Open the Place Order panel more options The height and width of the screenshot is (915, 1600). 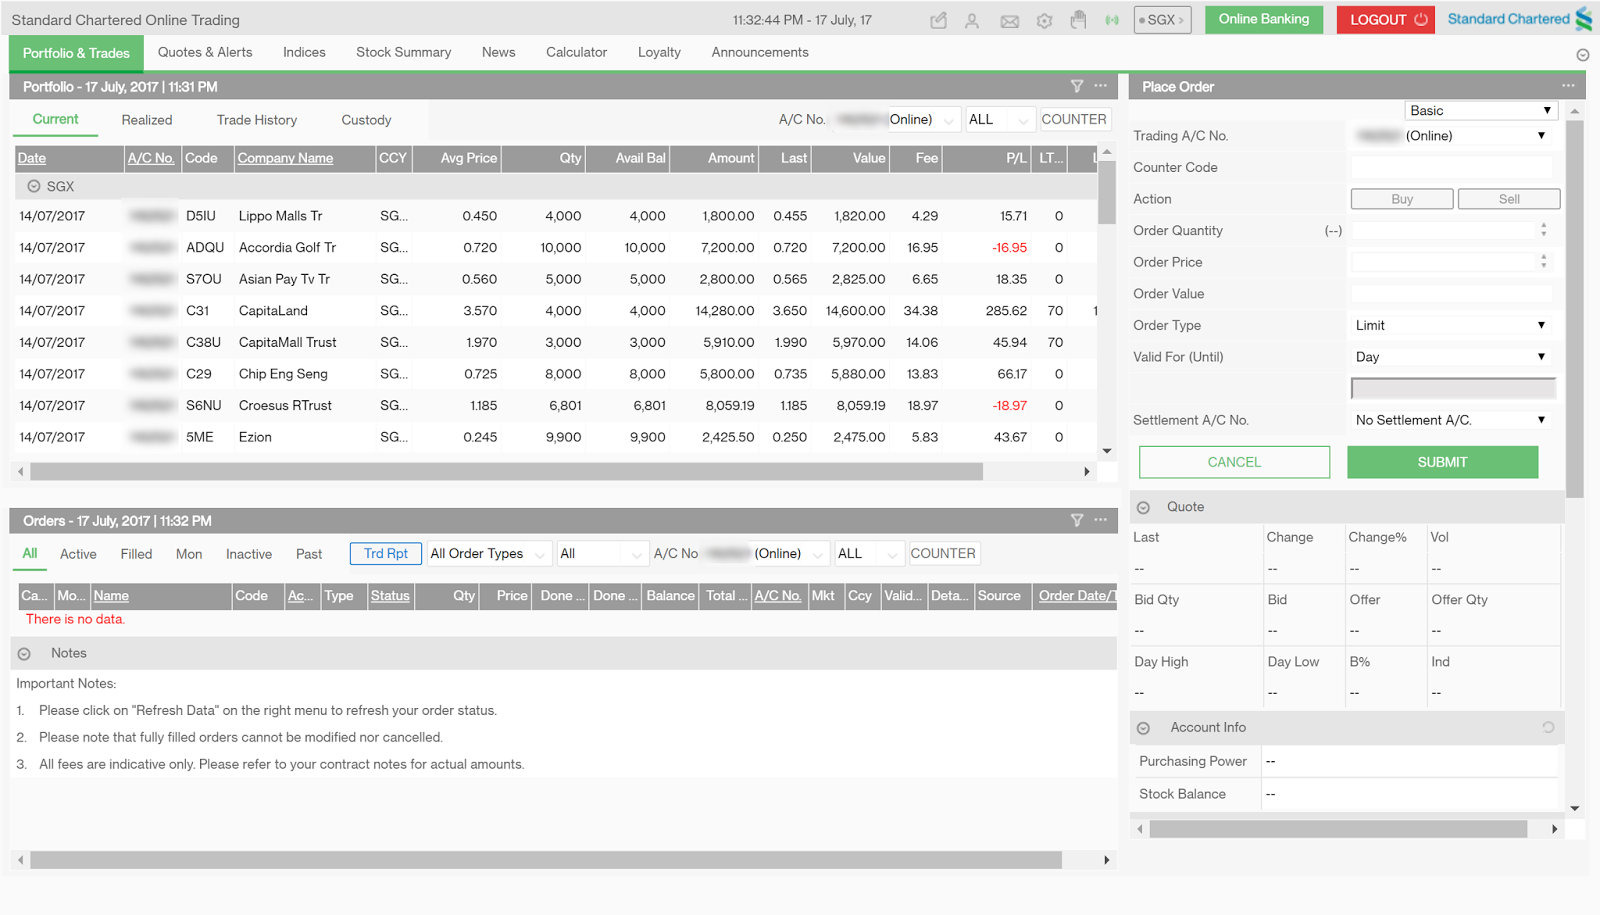(x=1568, y=86)
